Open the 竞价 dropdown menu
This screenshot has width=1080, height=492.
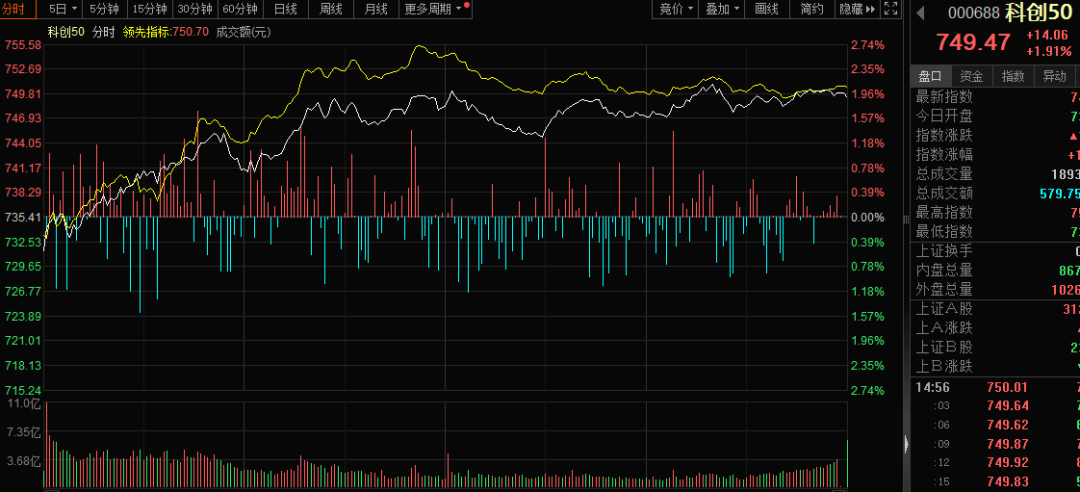(x=676, y=9)
